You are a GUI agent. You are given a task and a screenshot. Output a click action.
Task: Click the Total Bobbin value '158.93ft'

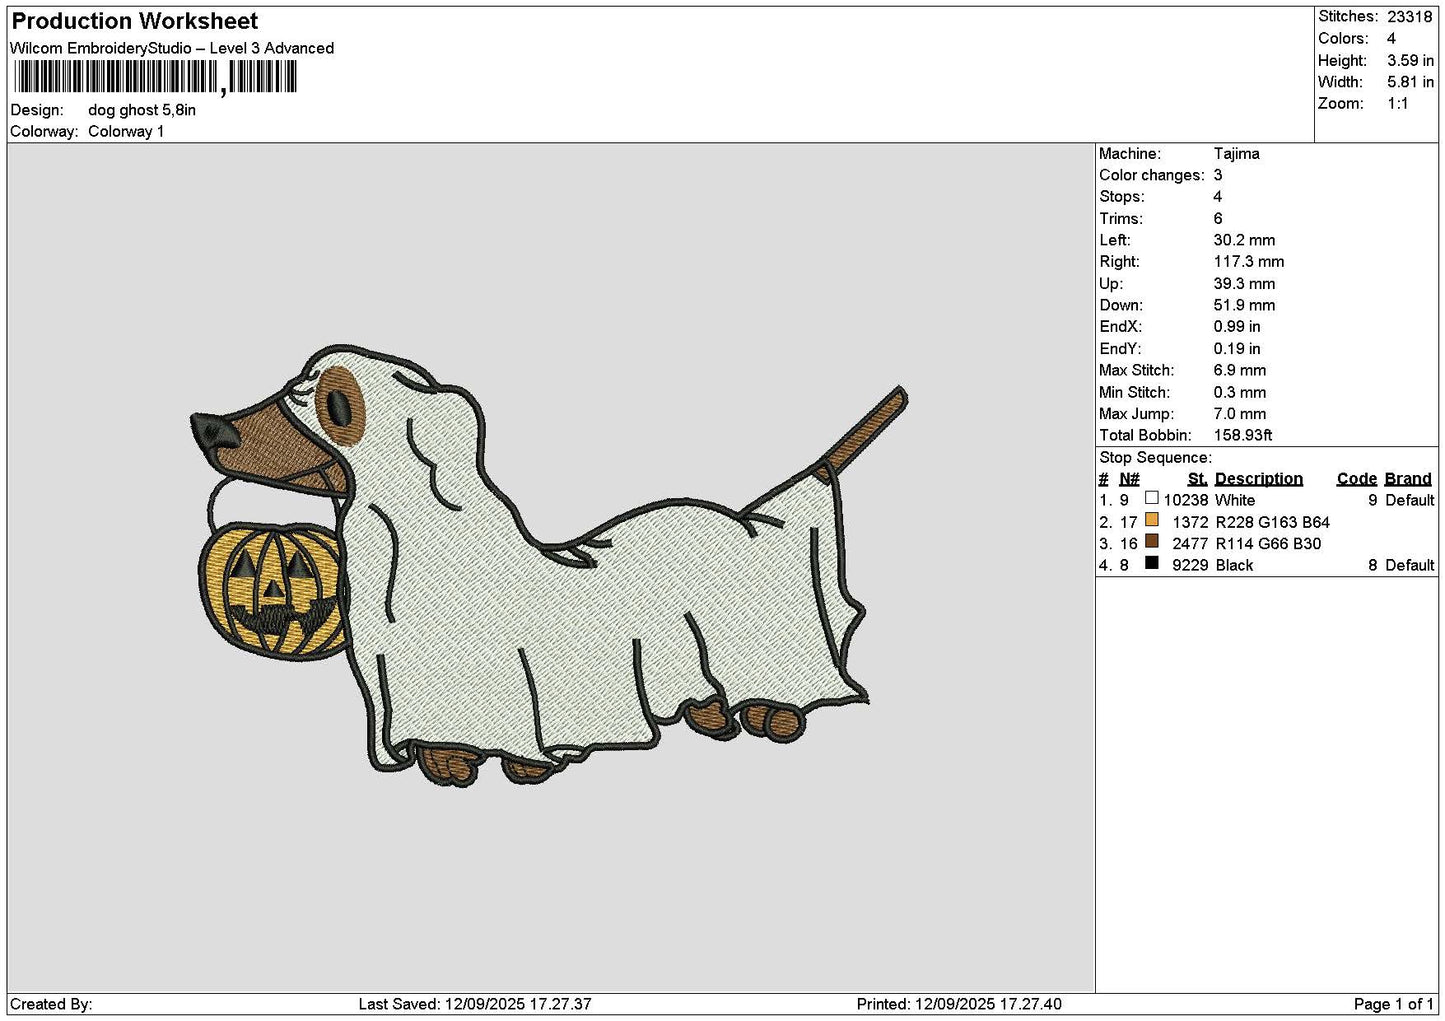tap(1243, 435)
